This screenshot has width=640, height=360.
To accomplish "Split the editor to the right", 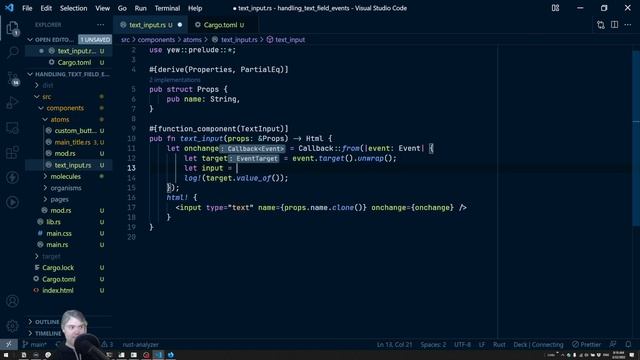I will pos(614,25).
